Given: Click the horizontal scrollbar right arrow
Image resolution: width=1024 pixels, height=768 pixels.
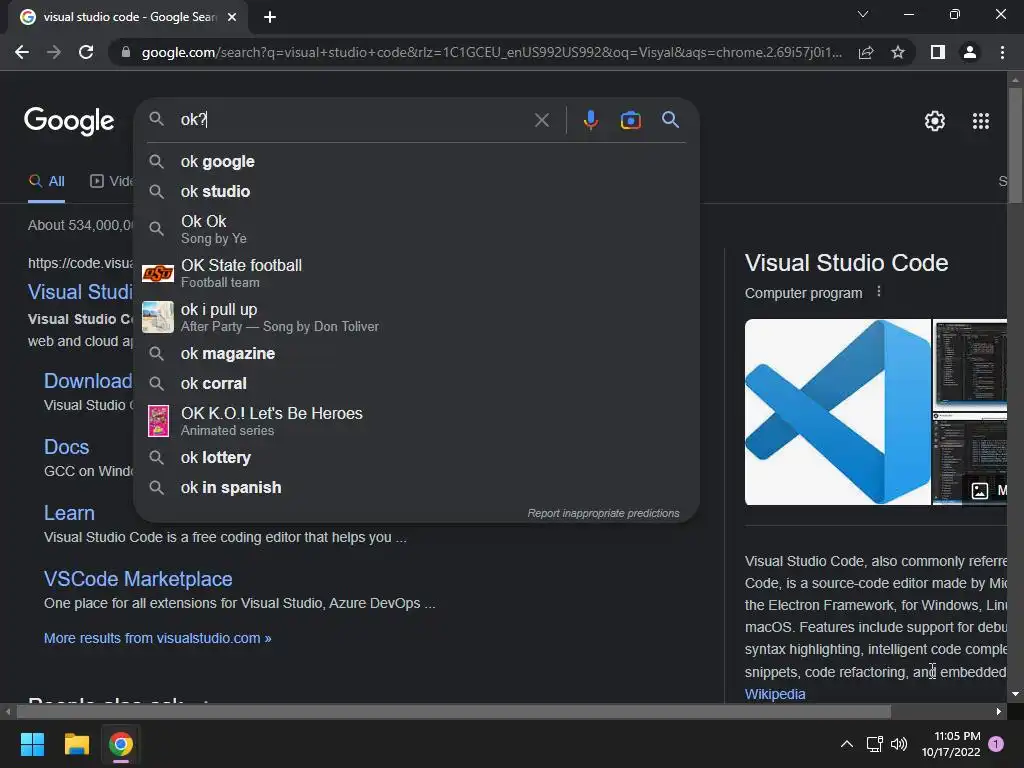Looking at the screenshot, I should point(999,711).
